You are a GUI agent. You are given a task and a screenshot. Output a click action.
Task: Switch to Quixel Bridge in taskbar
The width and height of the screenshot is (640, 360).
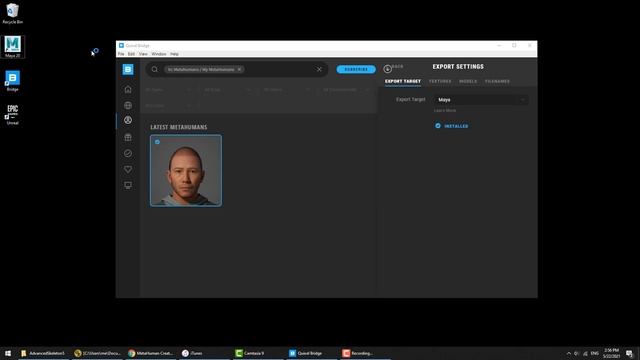(312, 353)
